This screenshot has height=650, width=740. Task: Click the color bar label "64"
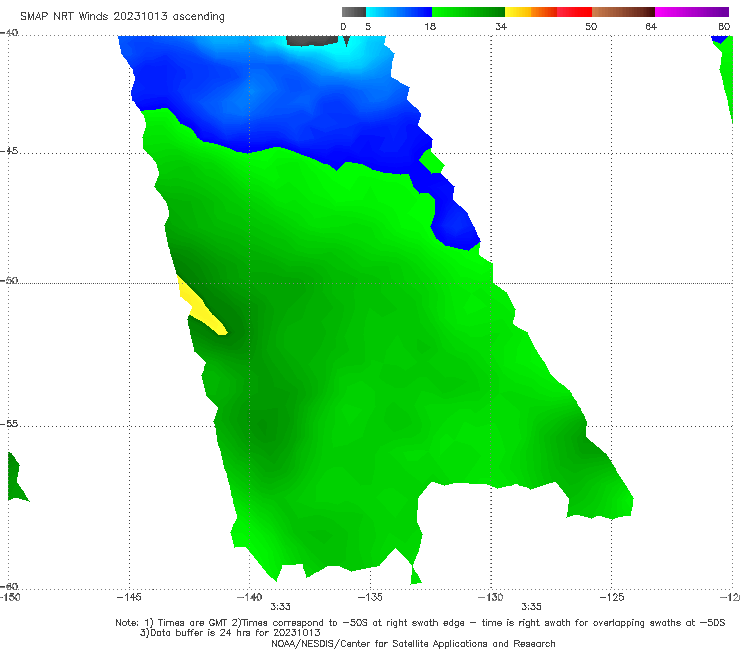[x=651, y=26]
